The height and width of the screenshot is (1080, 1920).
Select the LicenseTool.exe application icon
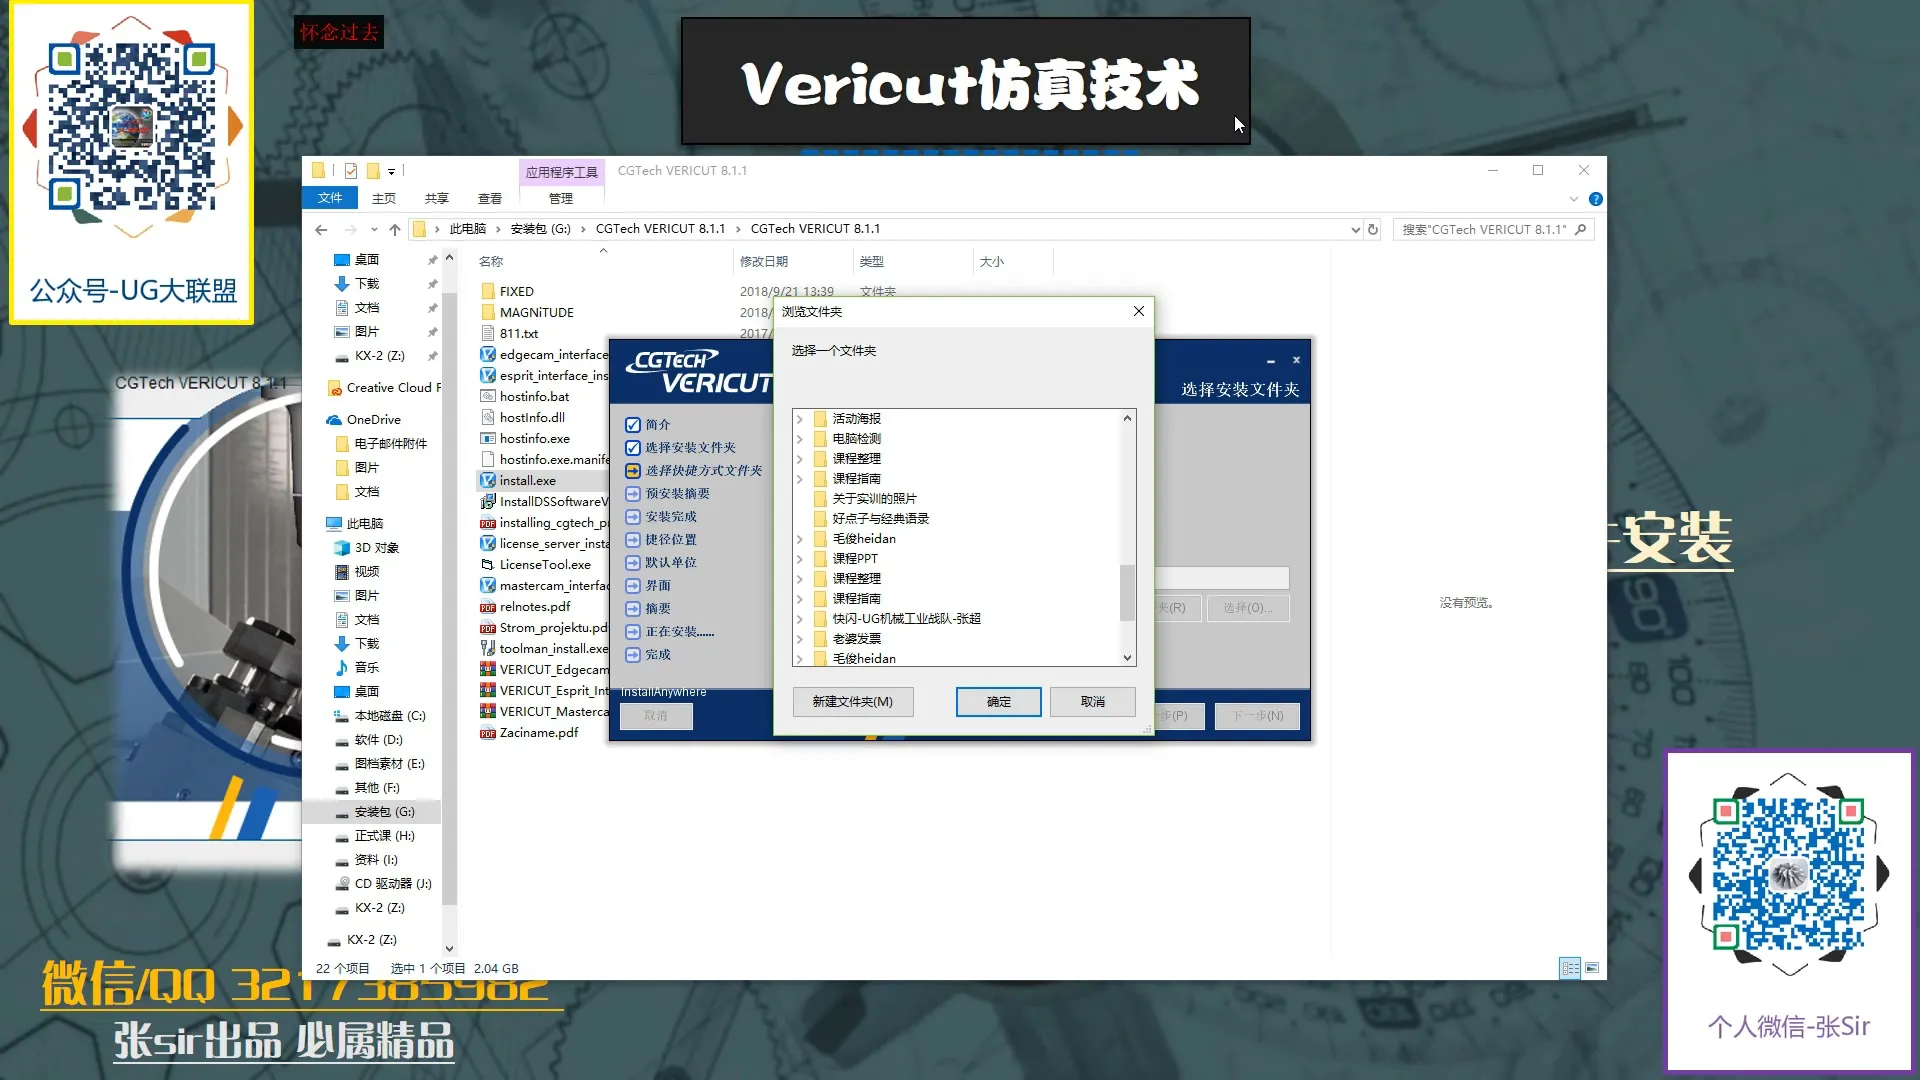click(489, 564)
